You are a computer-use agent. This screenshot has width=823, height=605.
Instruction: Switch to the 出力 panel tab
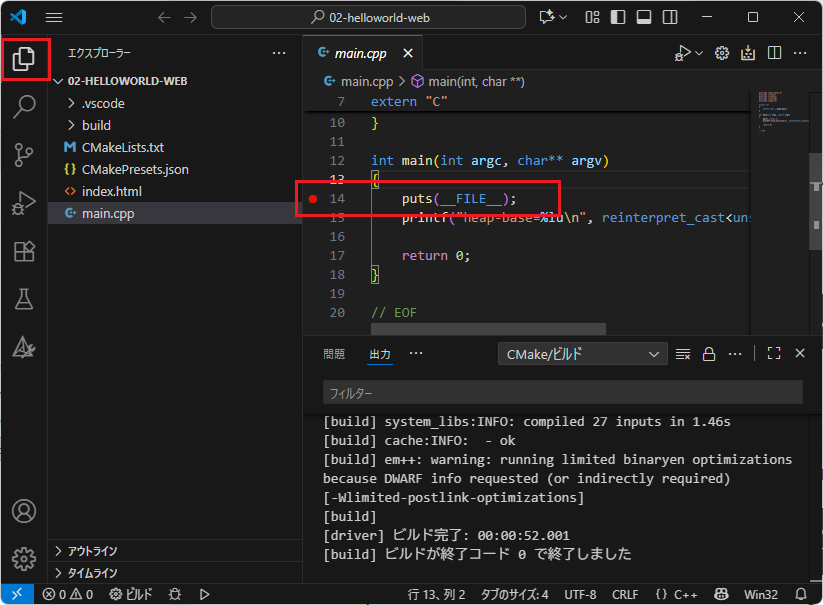380,354
